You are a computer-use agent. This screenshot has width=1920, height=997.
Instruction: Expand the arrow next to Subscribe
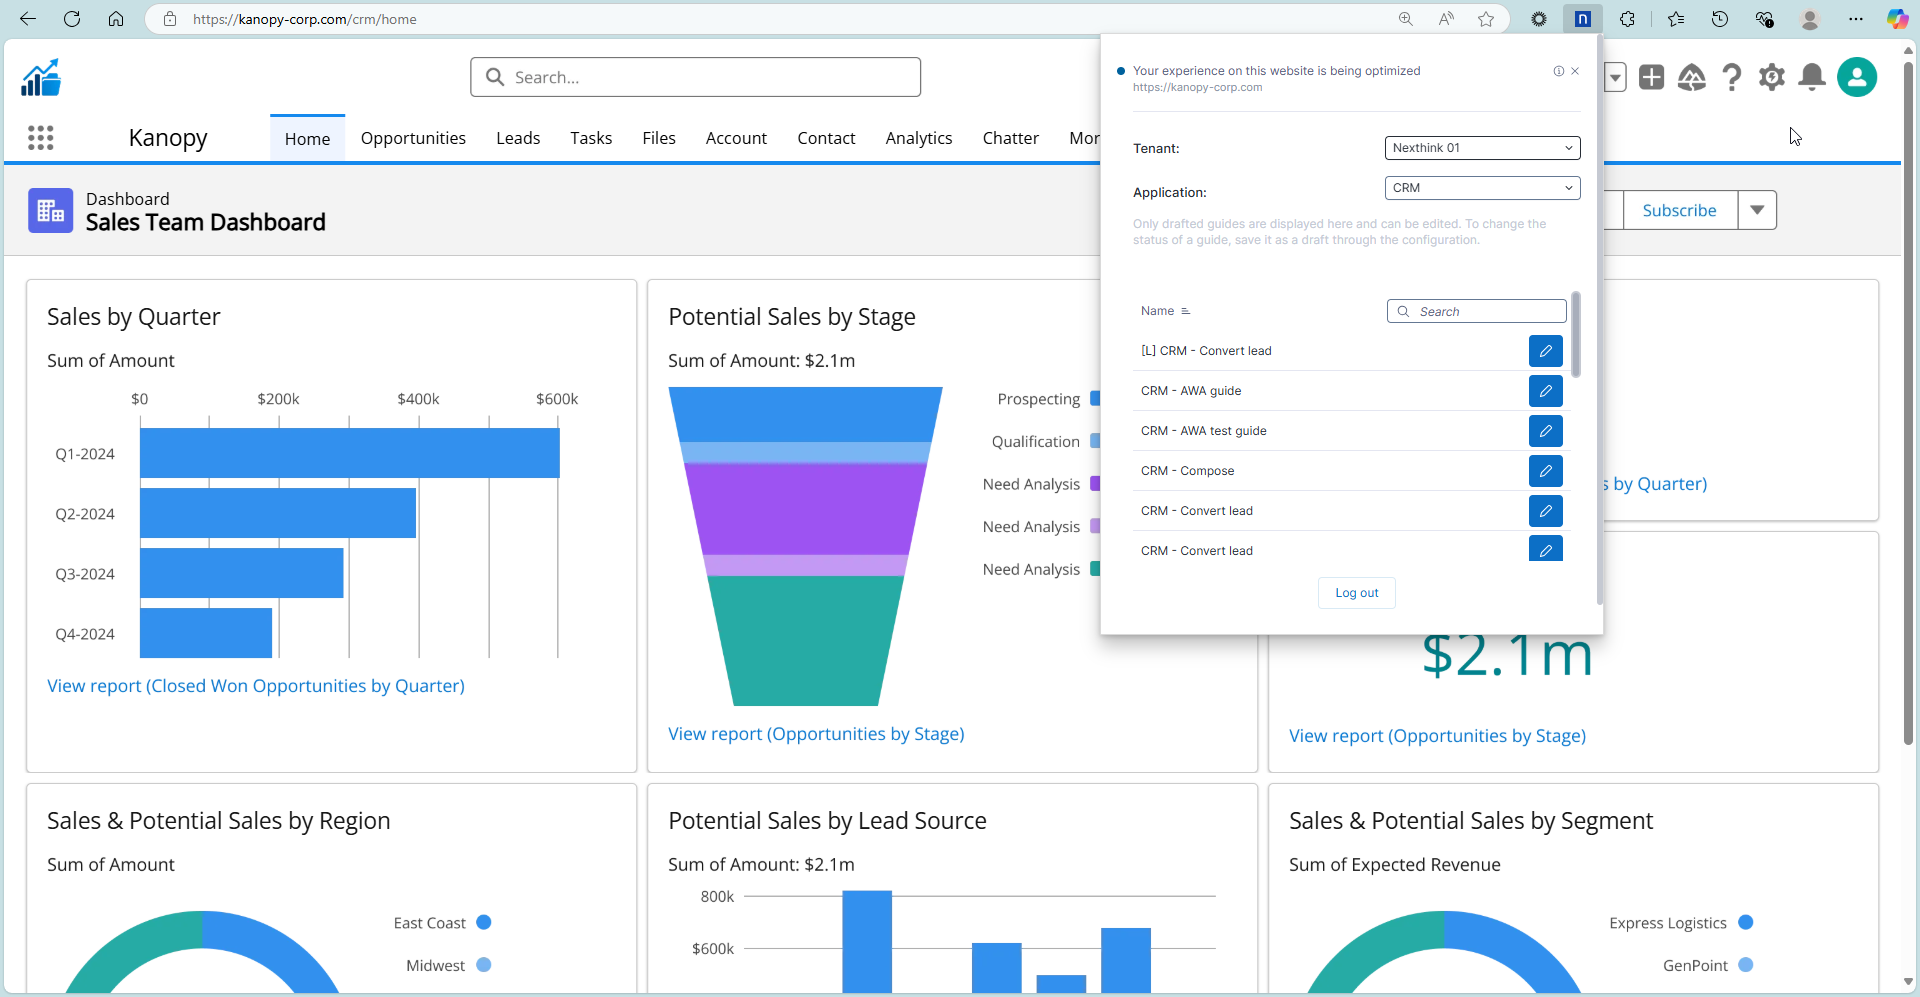pyautogui.click(x=1757, y=210)
